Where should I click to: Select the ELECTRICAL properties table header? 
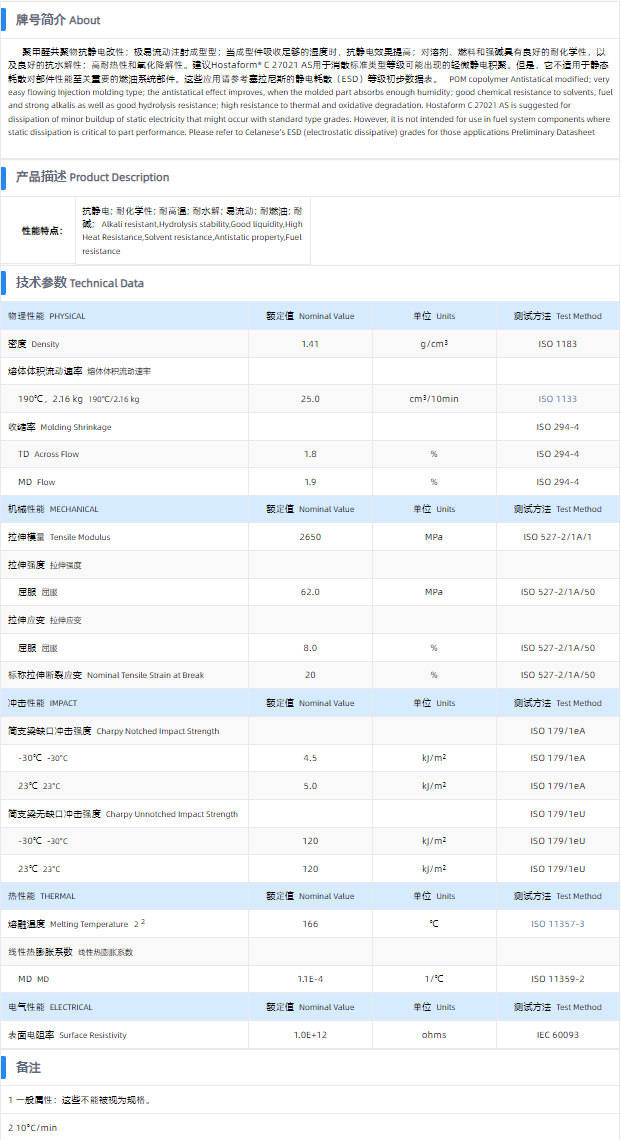click(50, 1007)
